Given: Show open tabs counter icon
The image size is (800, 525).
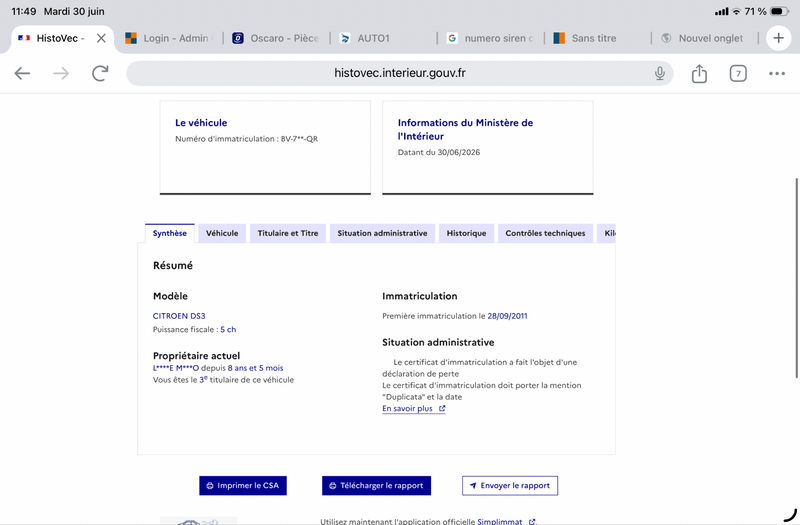Looking at the screenshot, I should click(x=738, y=73).
